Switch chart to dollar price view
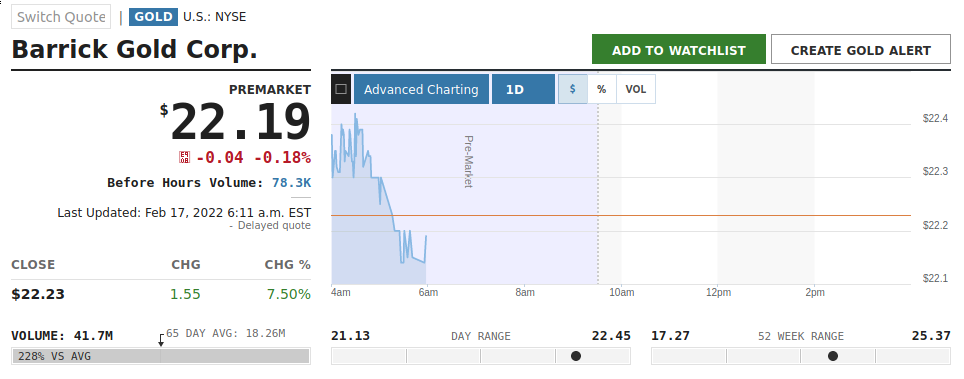Viewport: 964px width, 379px height. 572,89
